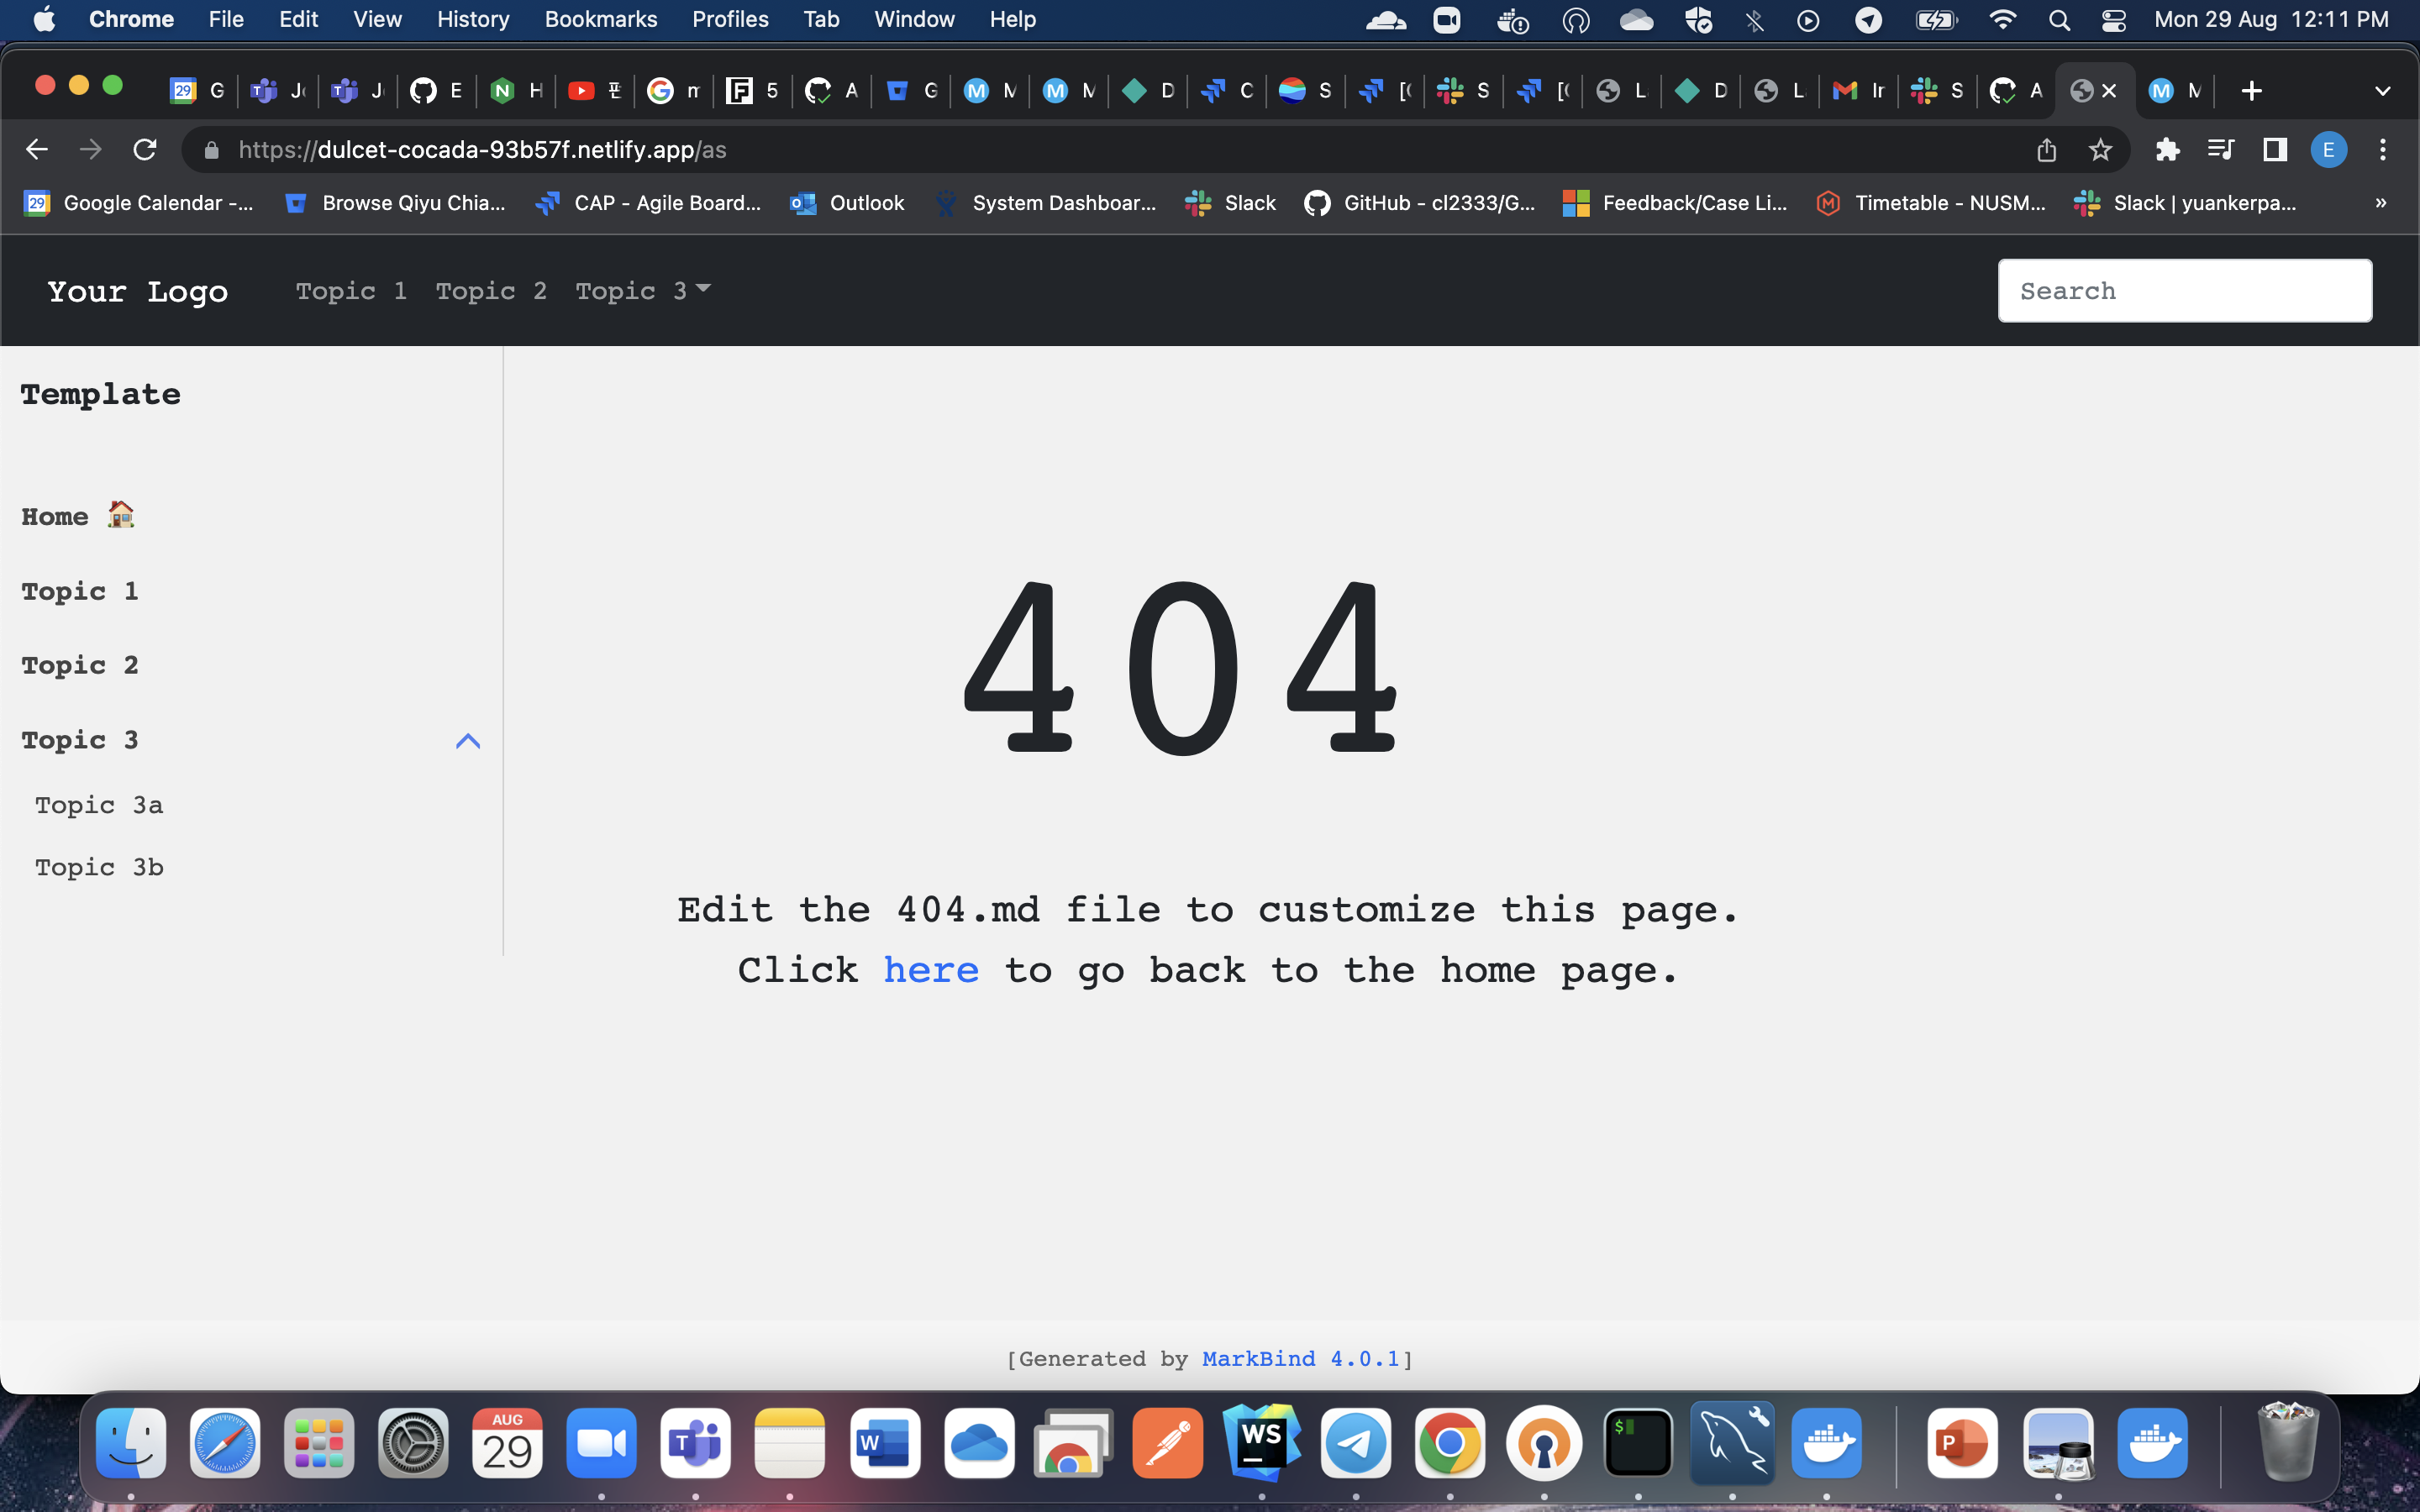Go back with browser back arrow
This screenshot has height=1512, width=2420.
tap(37, 150)
